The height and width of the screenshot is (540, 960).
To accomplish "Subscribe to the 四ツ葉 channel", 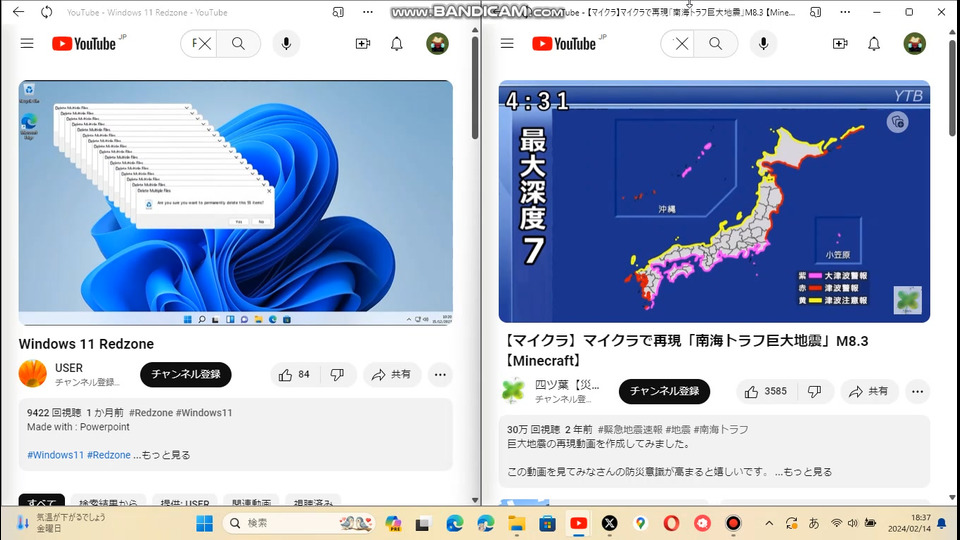I will [664, 391].
